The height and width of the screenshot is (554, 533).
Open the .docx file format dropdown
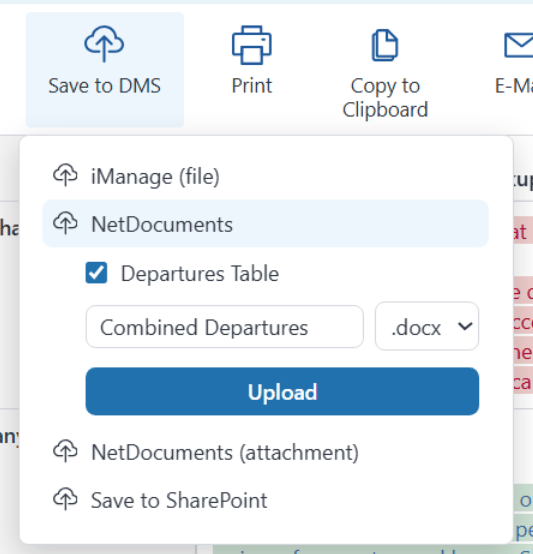click(x=427, y=326)
